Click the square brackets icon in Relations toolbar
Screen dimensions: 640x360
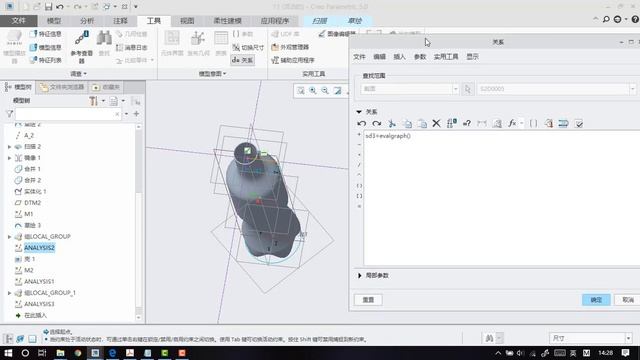[533, 123]
